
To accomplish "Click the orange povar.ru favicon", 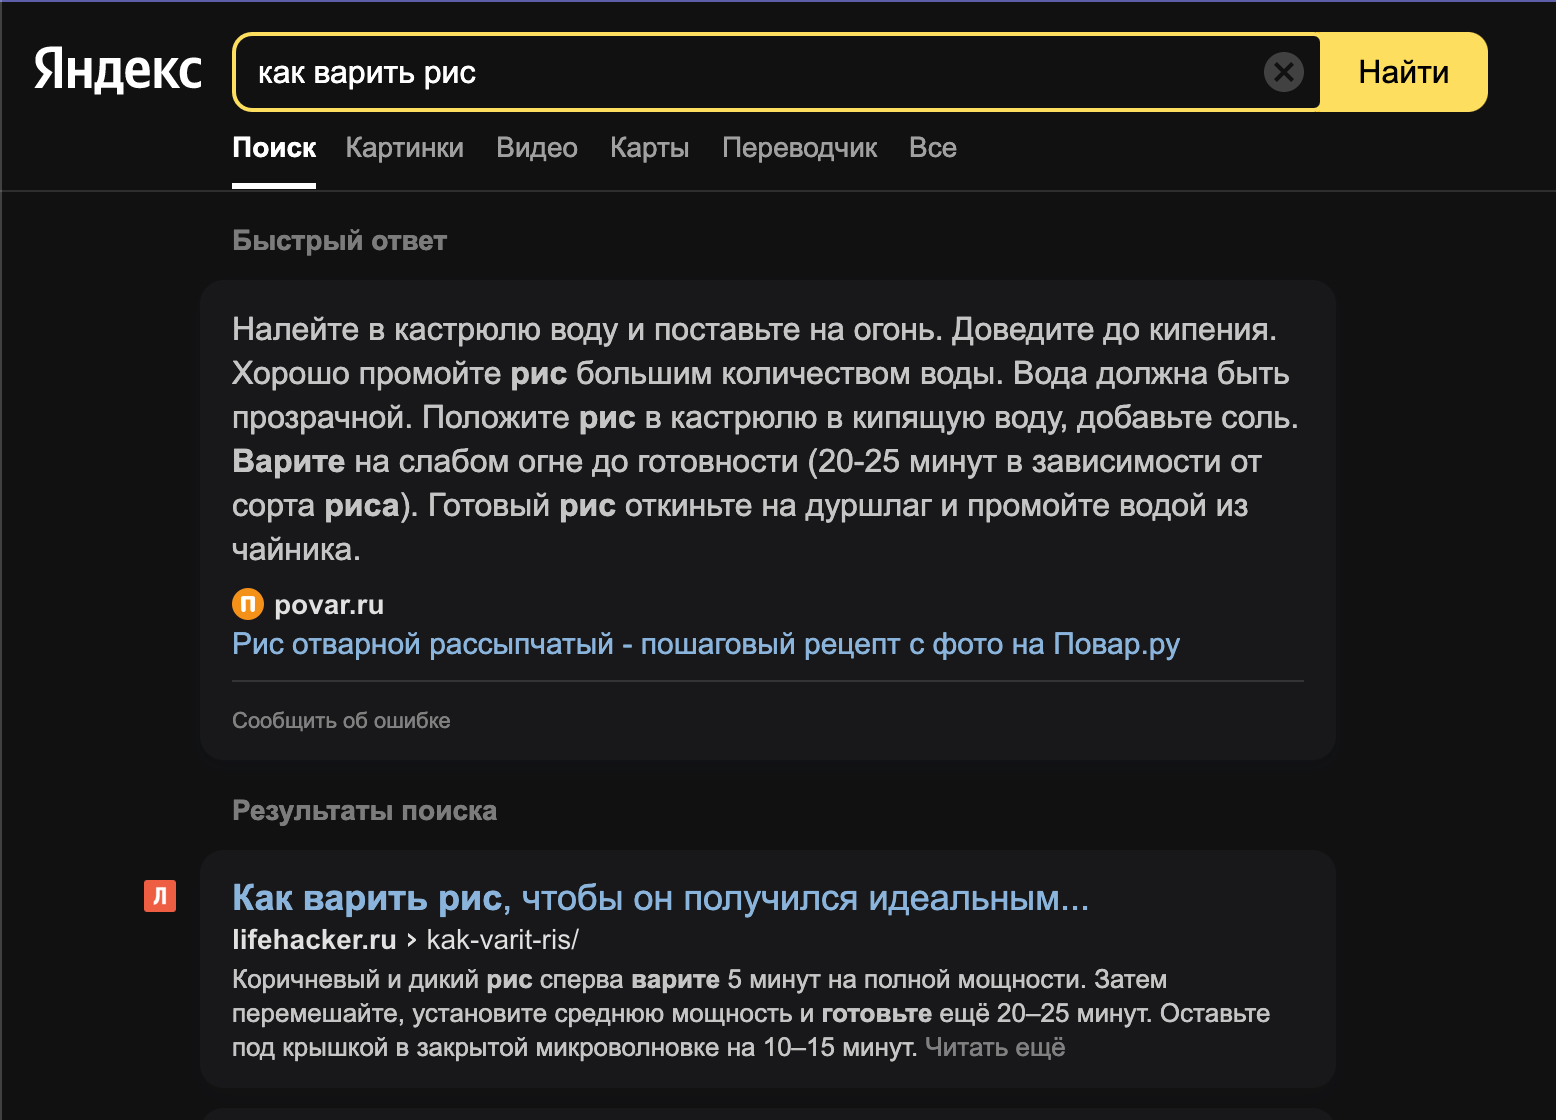I will pos(247,604).
